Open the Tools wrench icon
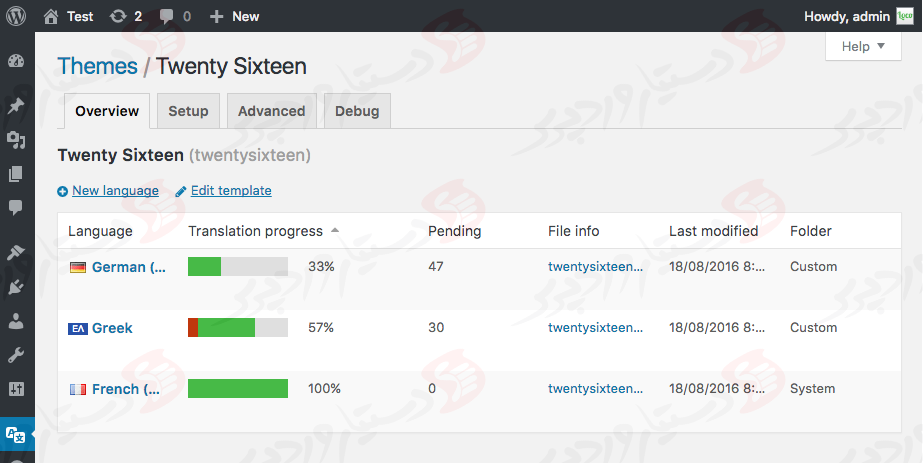Image resolution: width=923 pixels, height=463 pixels. tap(16, 355)
